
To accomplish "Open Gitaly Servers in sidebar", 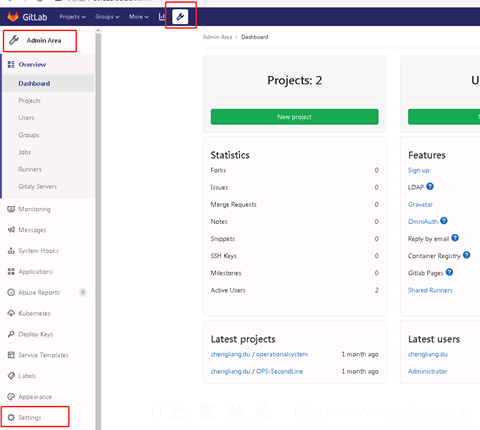I will 37,186.
